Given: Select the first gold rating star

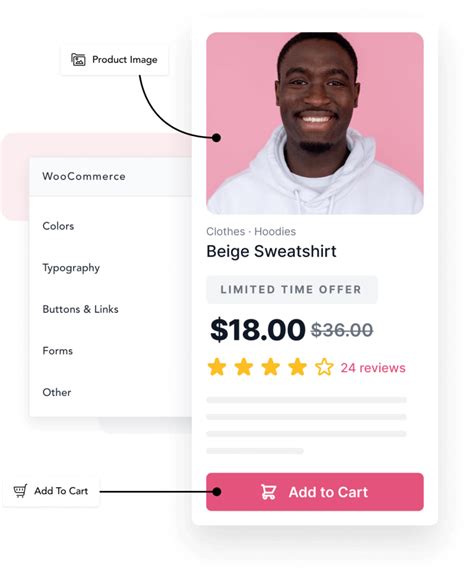Looking at the screenshot, I should coord(217,367).
